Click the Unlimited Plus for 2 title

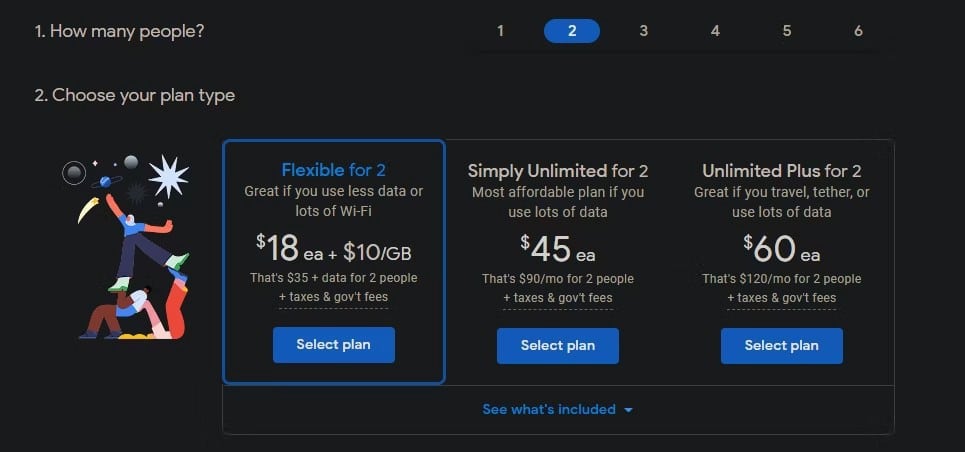pos(782,171)
